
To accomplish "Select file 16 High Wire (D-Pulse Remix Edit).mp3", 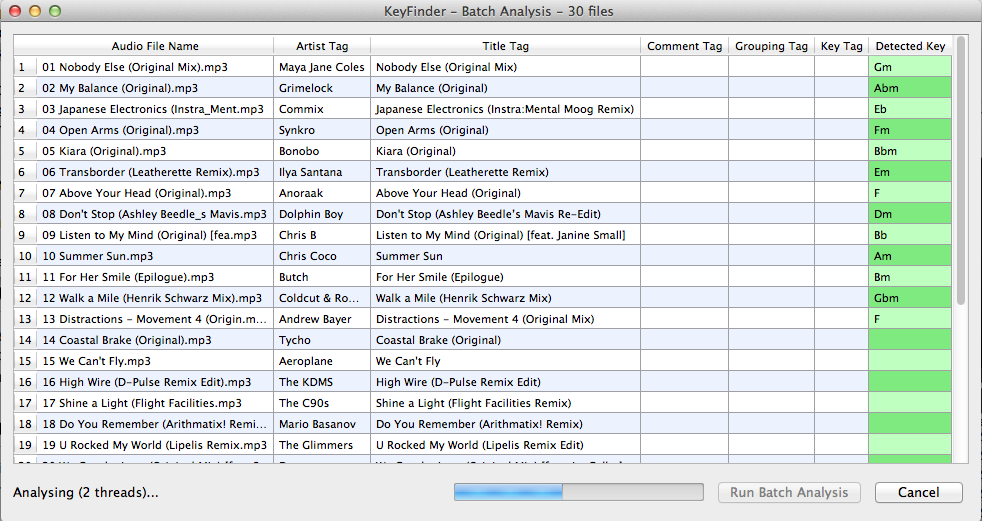I will pos(155,381).
